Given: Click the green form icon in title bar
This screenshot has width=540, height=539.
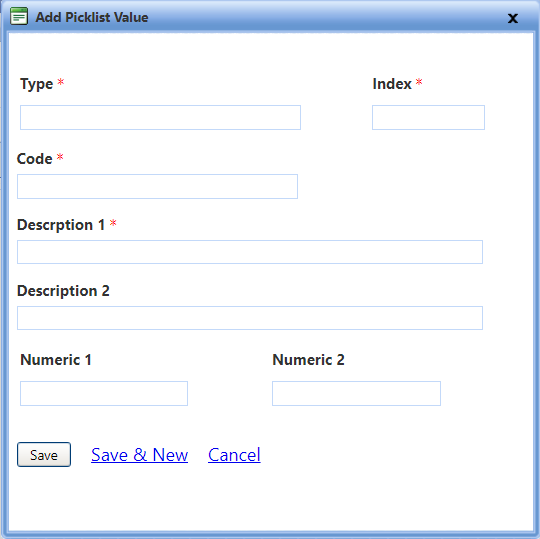Looking at the screenshot, I should click(19, 16).
